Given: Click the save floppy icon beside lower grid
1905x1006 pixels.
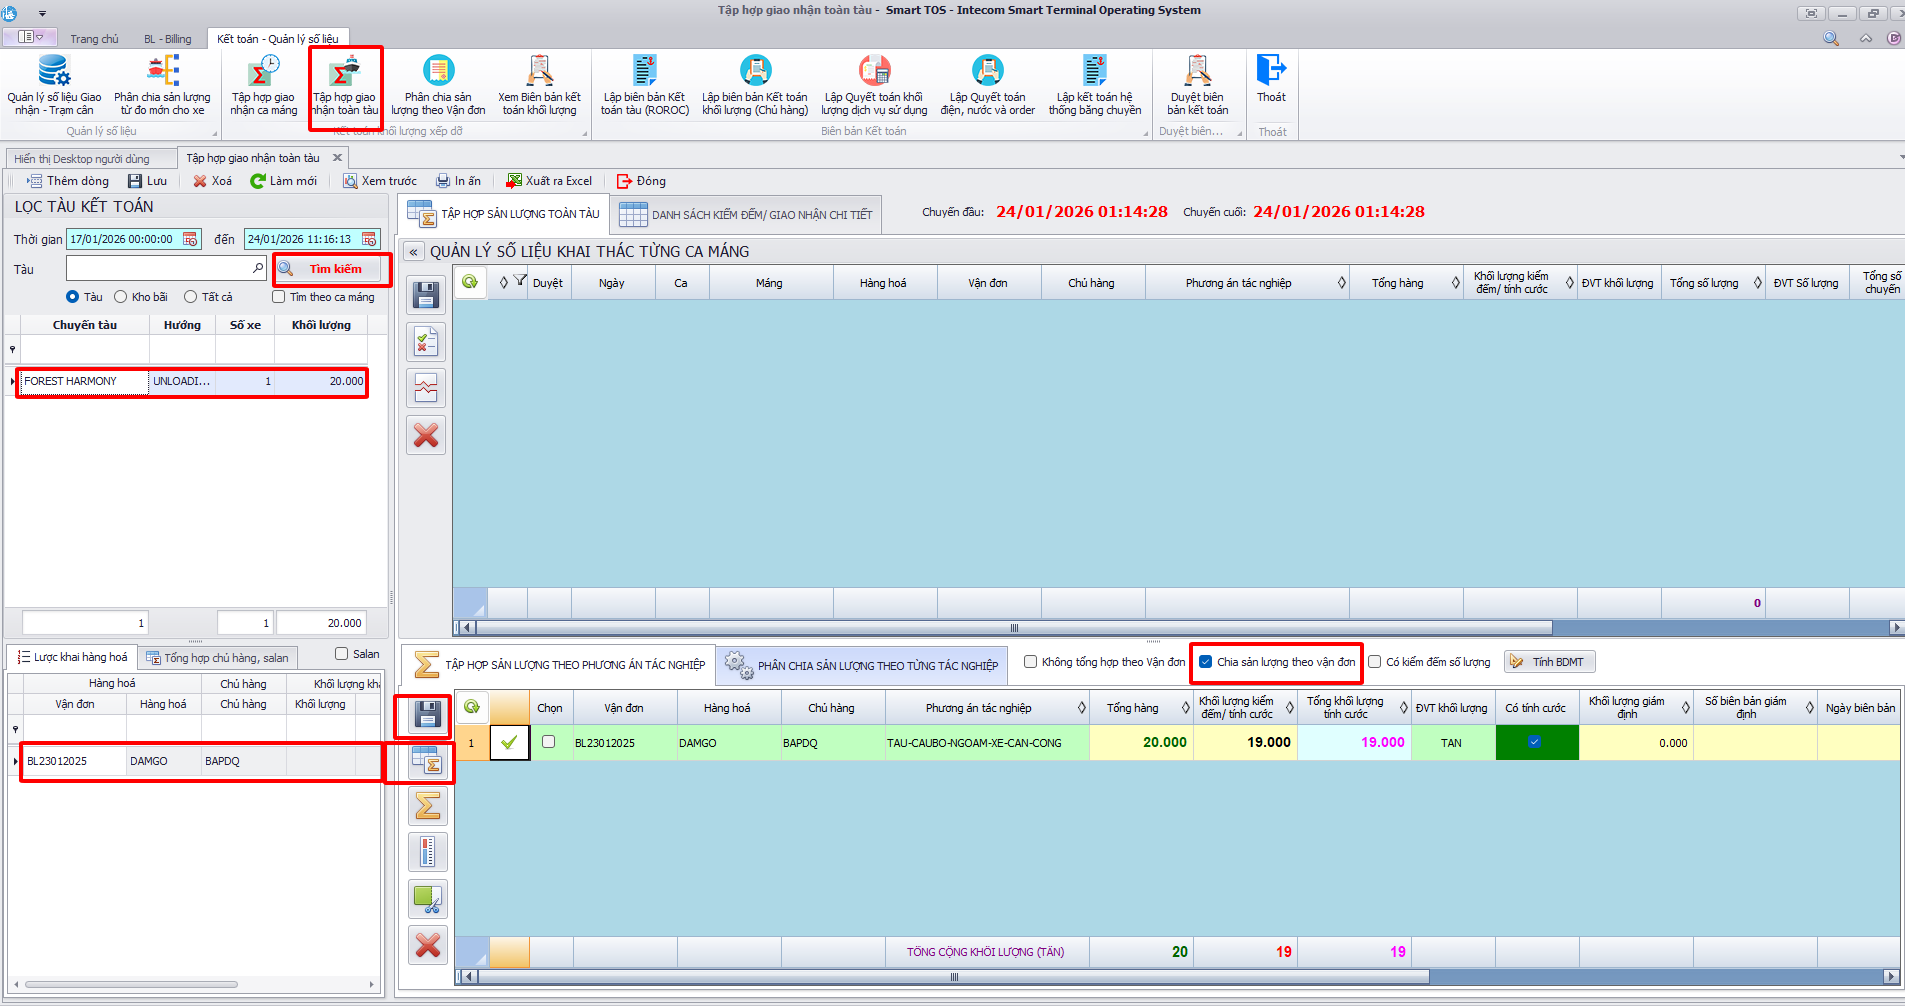Looking at the screenshot, I should pos(428,714).
